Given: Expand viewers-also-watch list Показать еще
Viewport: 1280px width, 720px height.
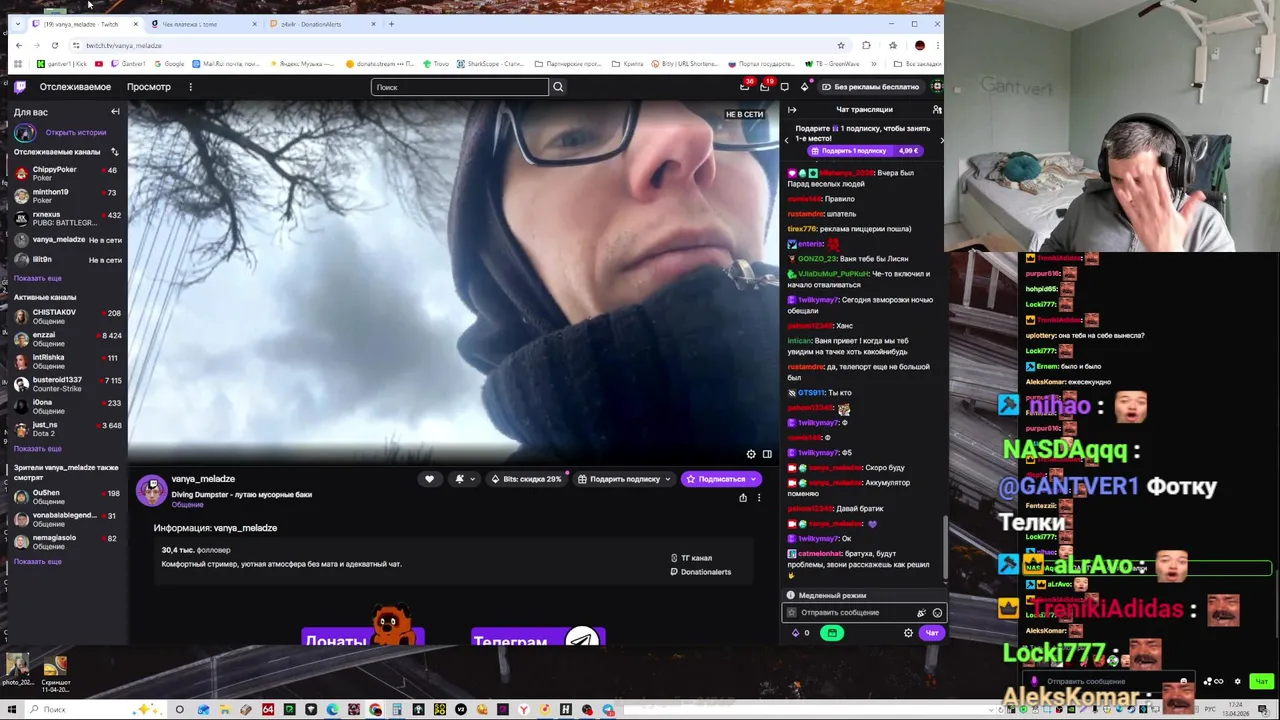Looking at the screenshot, I should pos(38,561).
